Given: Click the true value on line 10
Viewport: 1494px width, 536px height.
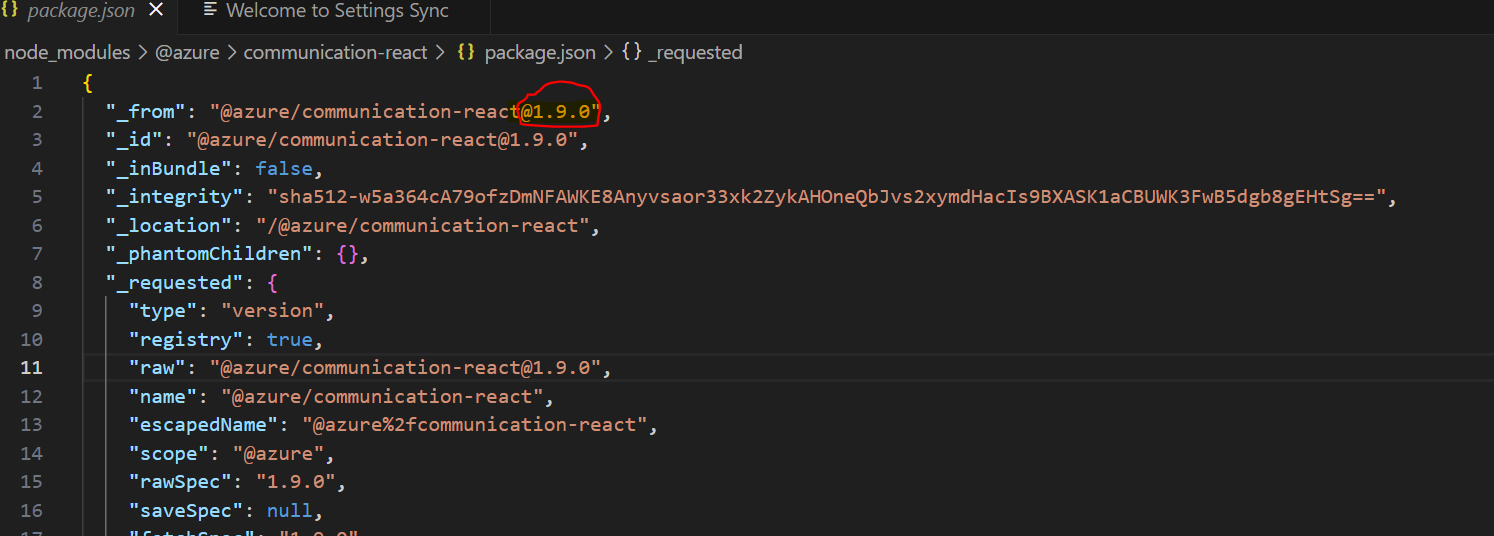Looking at the screenshot, I should pos(289,339).
